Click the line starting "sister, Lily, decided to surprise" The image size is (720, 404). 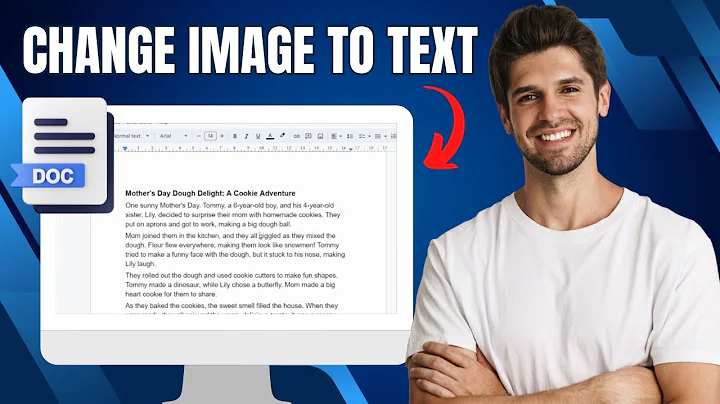[x=233, y=214]
